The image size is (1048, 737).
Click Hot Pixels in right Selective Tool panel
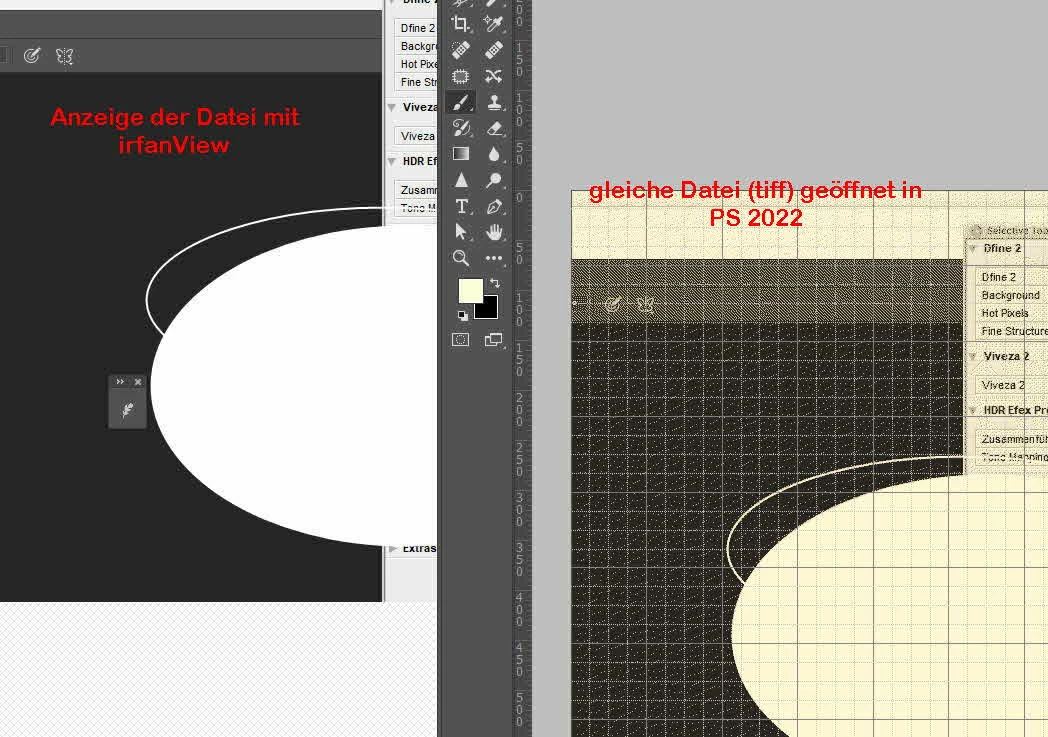click(x=1011, y=313)
